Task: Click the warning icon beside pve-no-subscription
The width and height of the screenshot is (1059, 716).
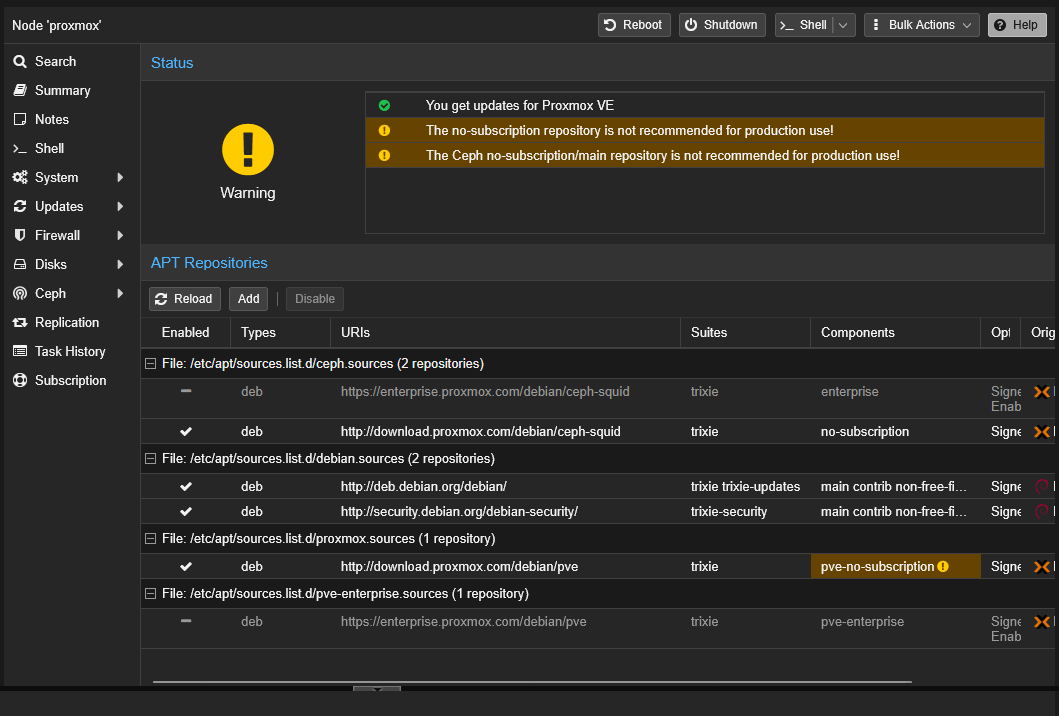Action: point(943,567)
